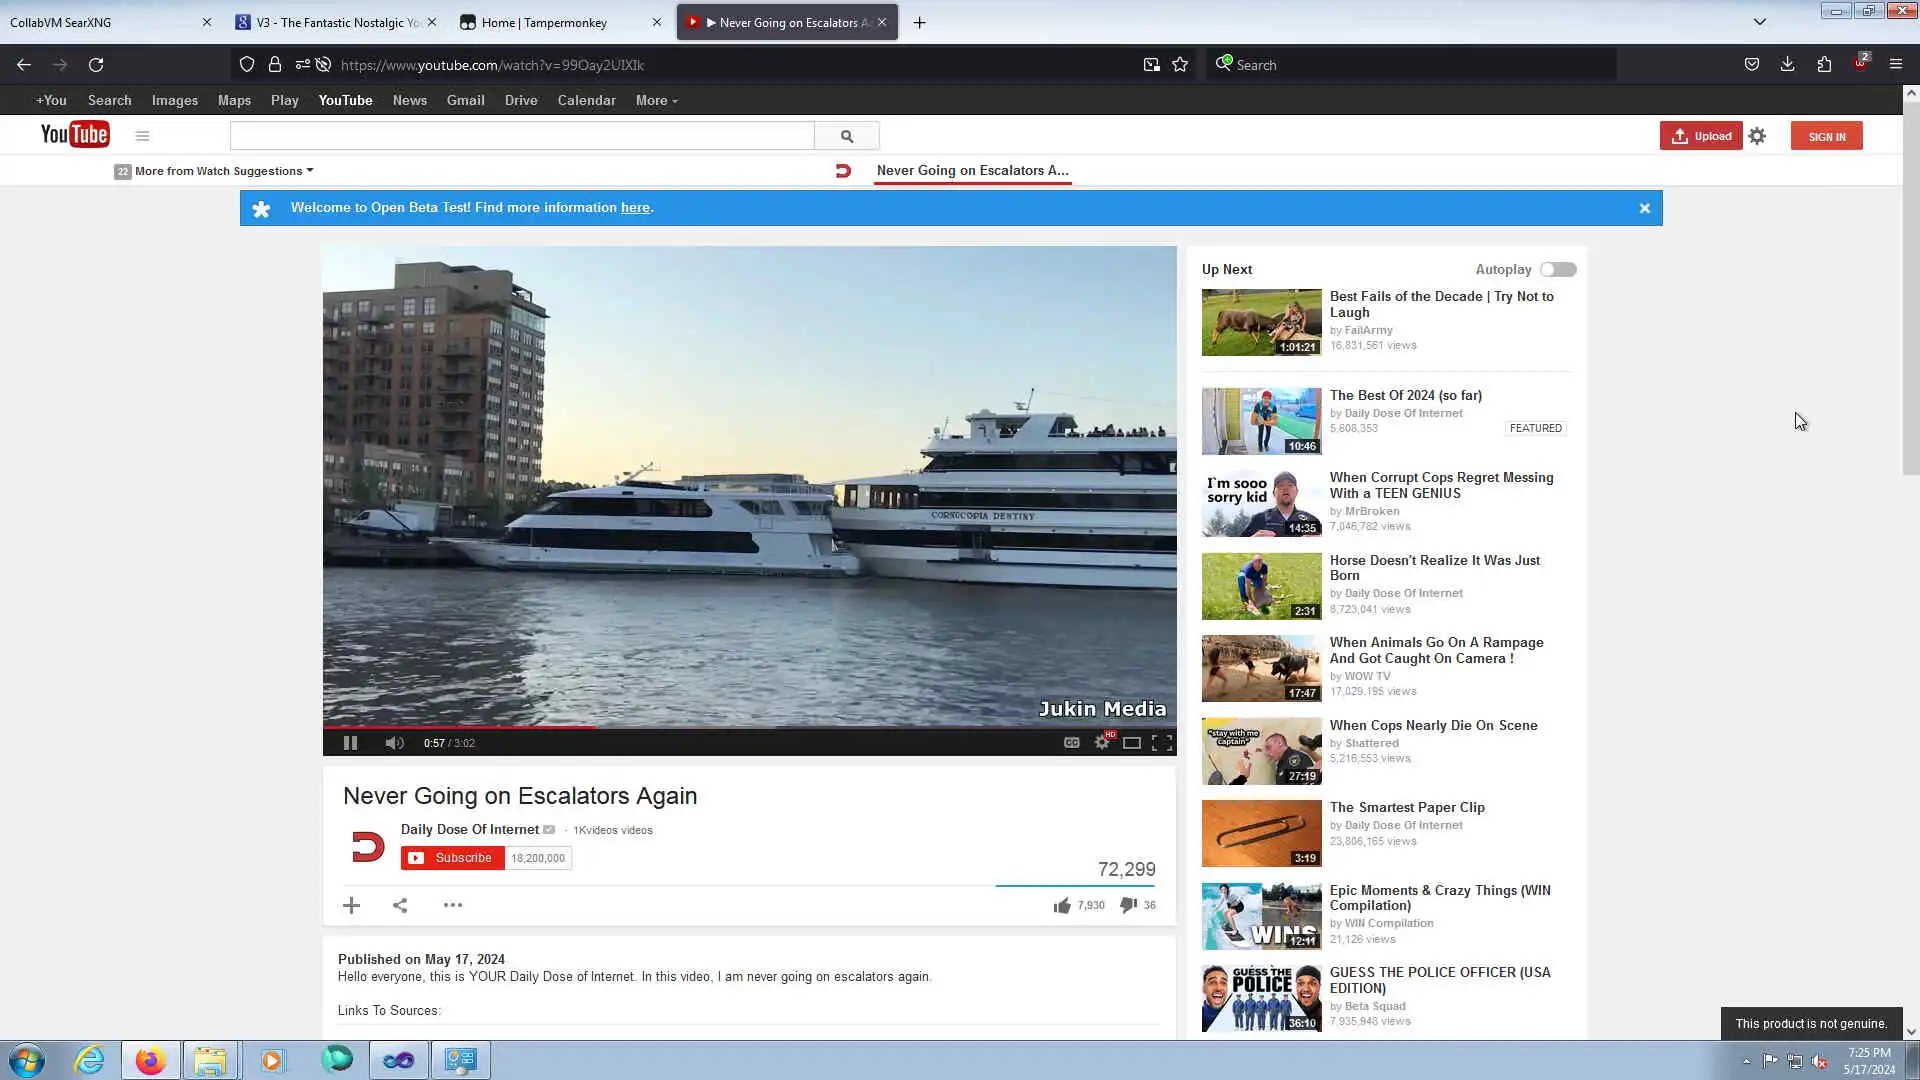Open video player settings gear
This screenshot has width=1920, height=1080.
(x=1102, y=743)
